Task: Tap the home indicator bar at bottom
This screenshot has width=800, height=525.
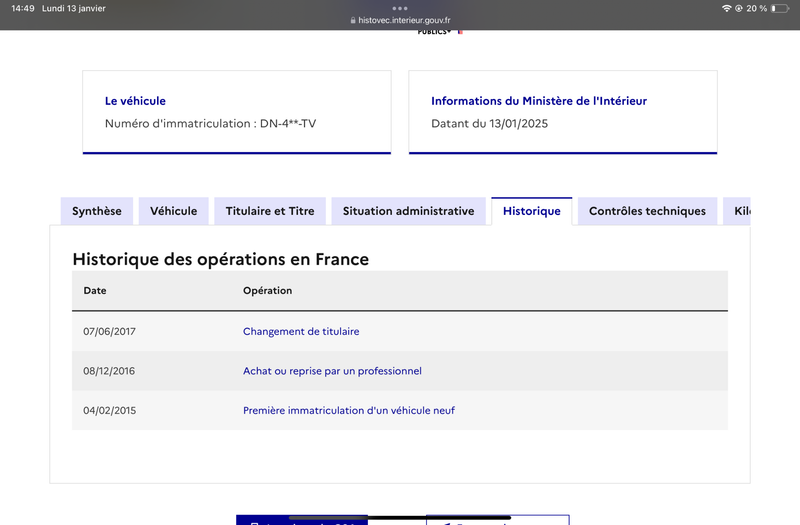Action: (x=400, y=518)
